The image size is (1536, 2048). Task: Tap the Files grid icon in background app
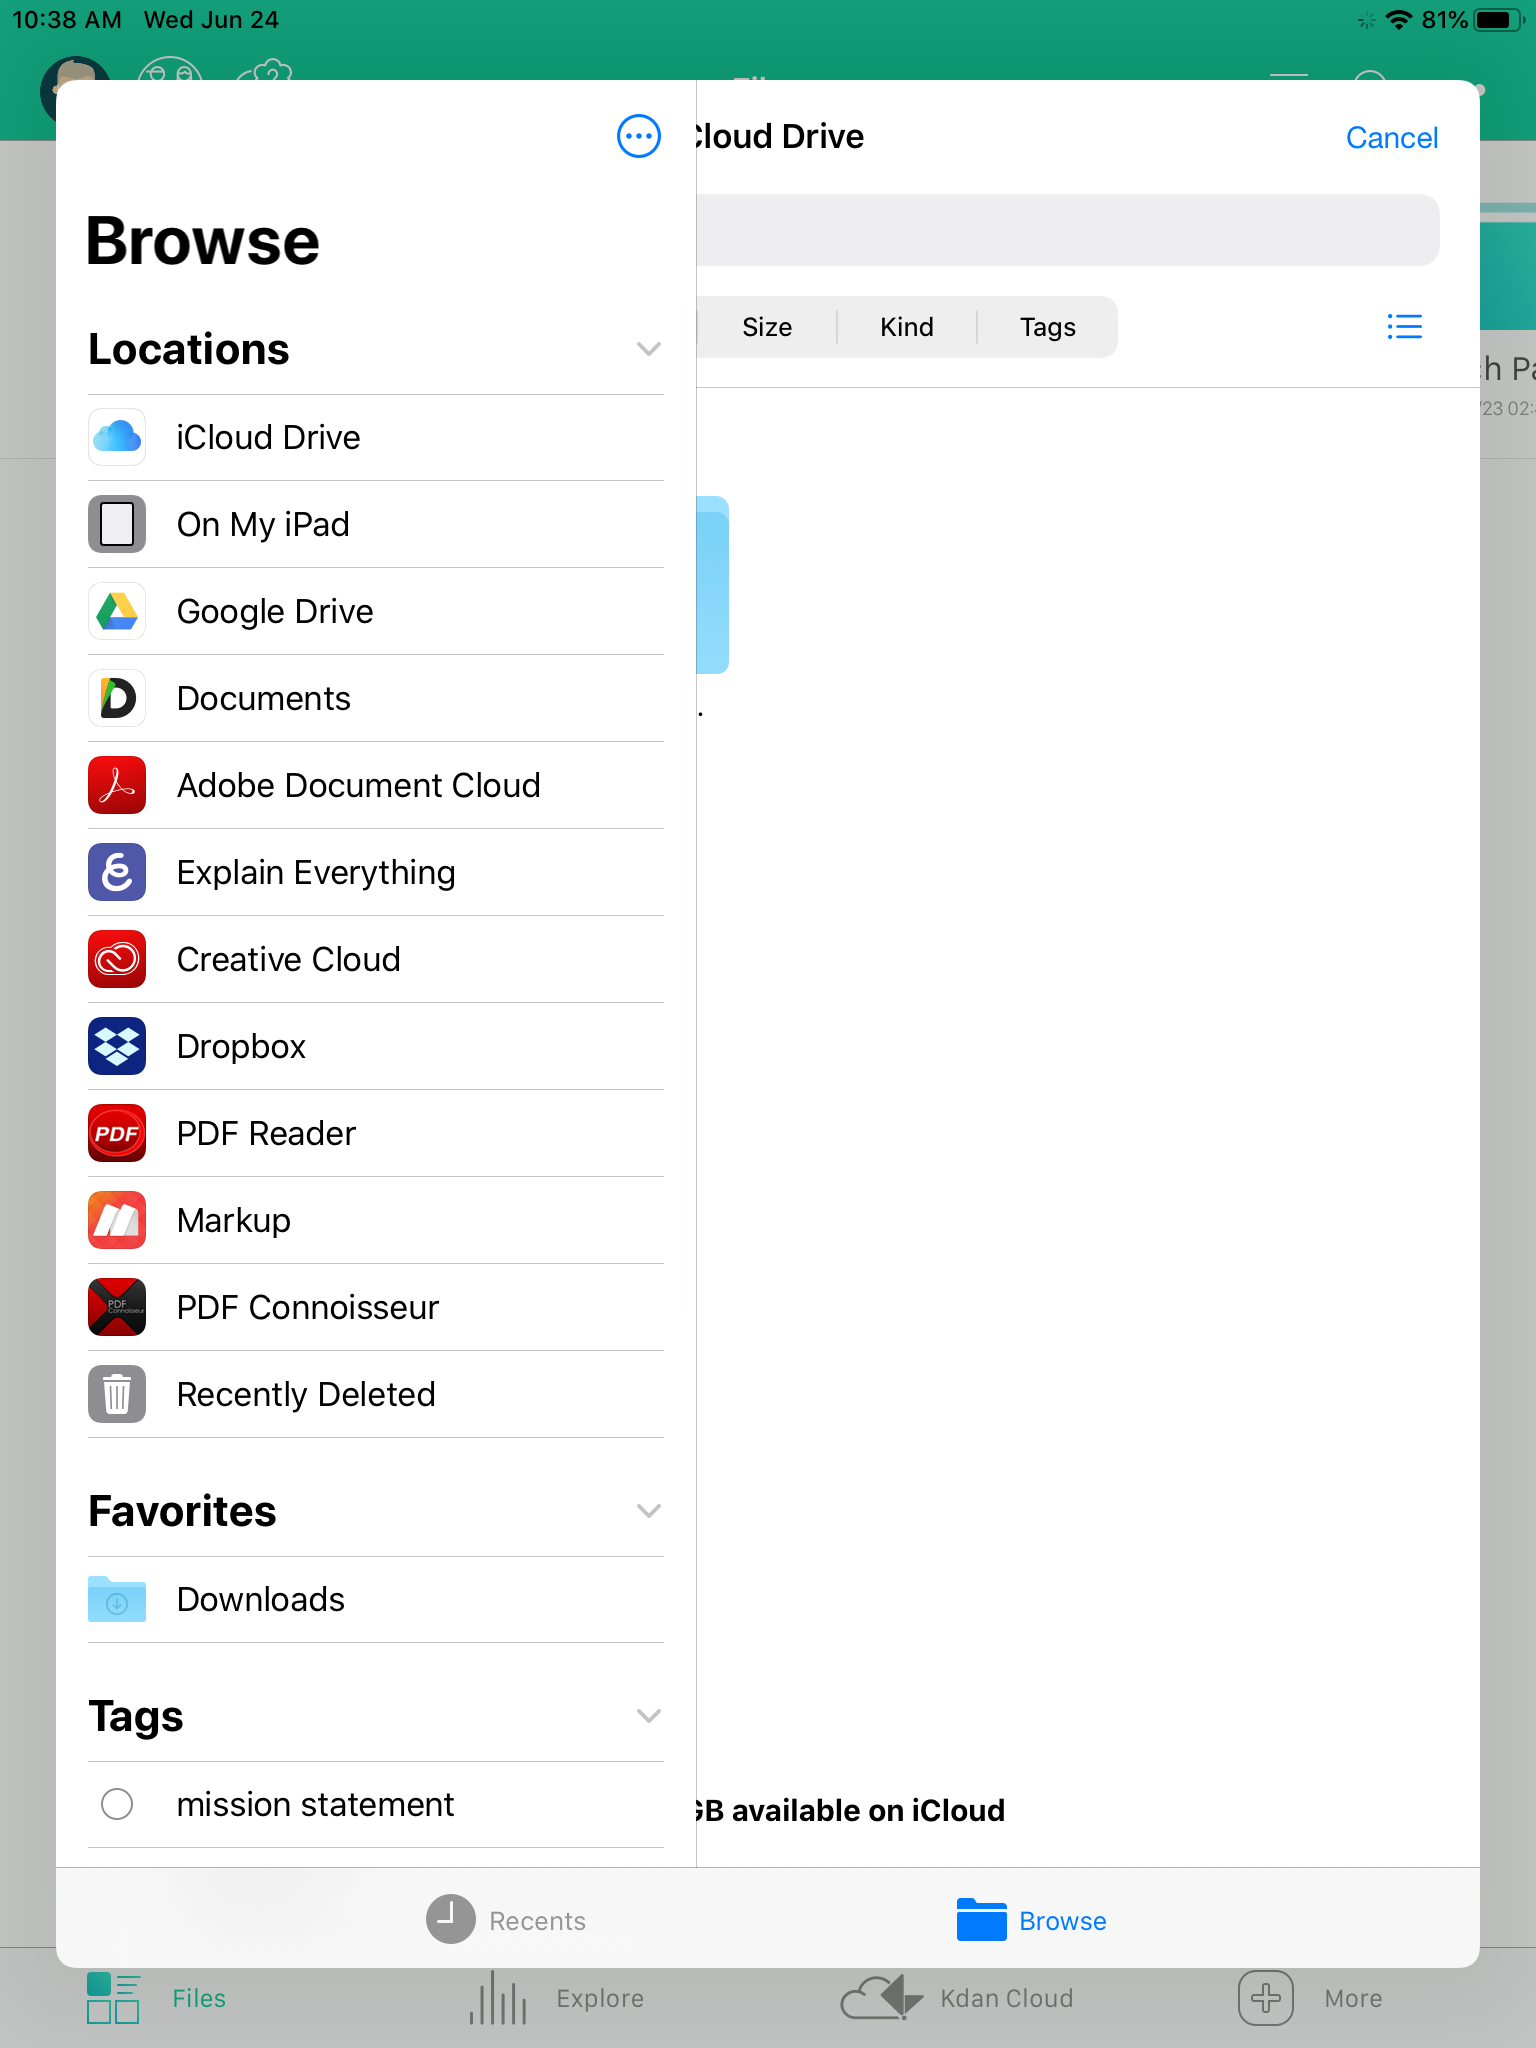[113, 1998]
